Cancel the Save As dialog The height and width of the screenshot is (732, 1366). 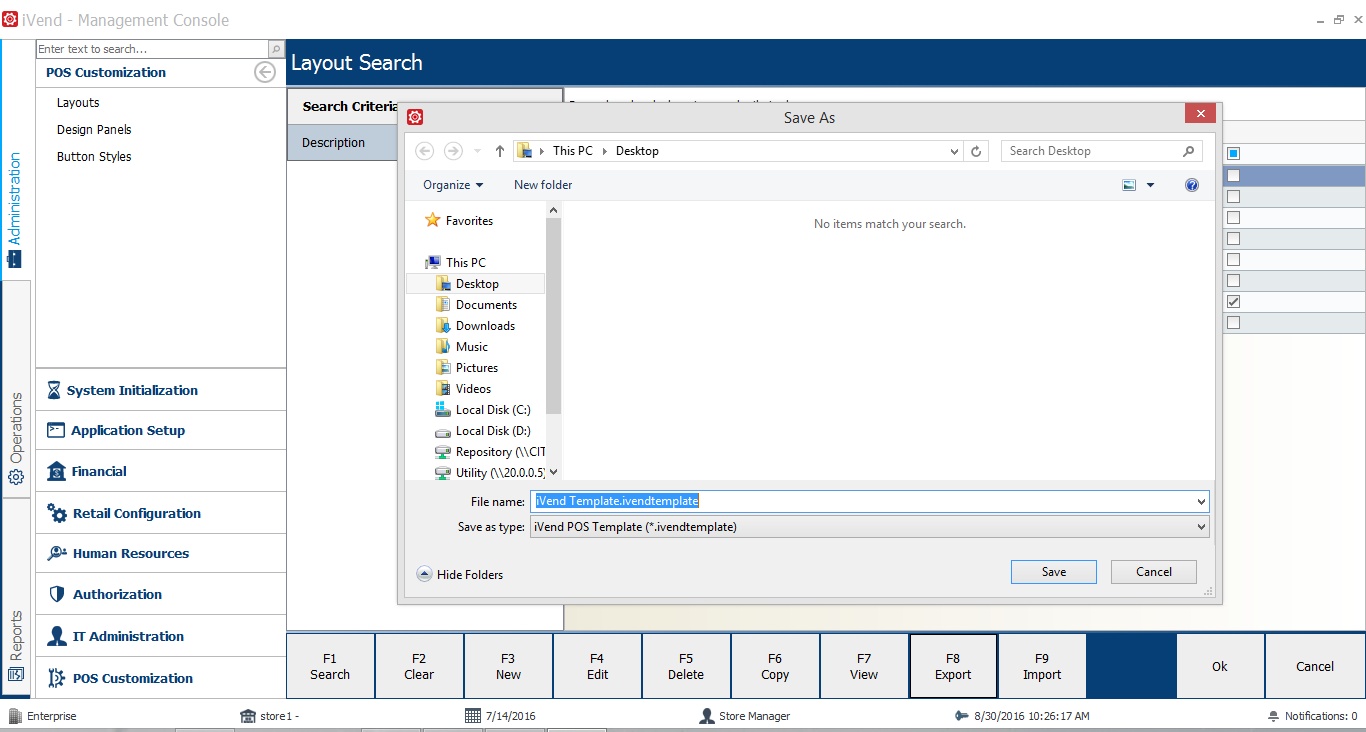(x=1154, y=572)
